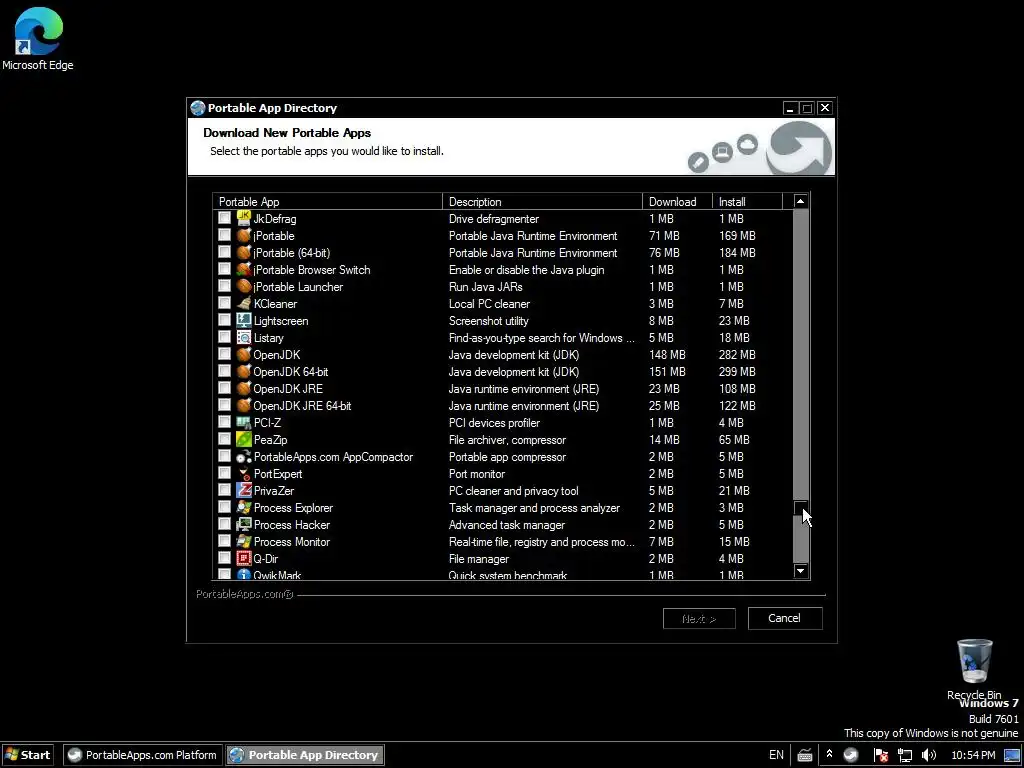
Task: Click the Show desktop button
Action: pos(1012,755)
